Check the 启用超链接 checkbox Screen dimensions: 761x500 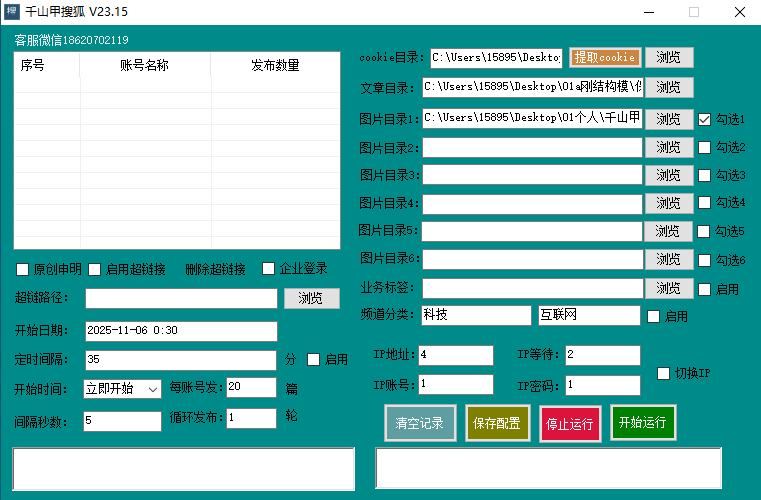point(95,269)
